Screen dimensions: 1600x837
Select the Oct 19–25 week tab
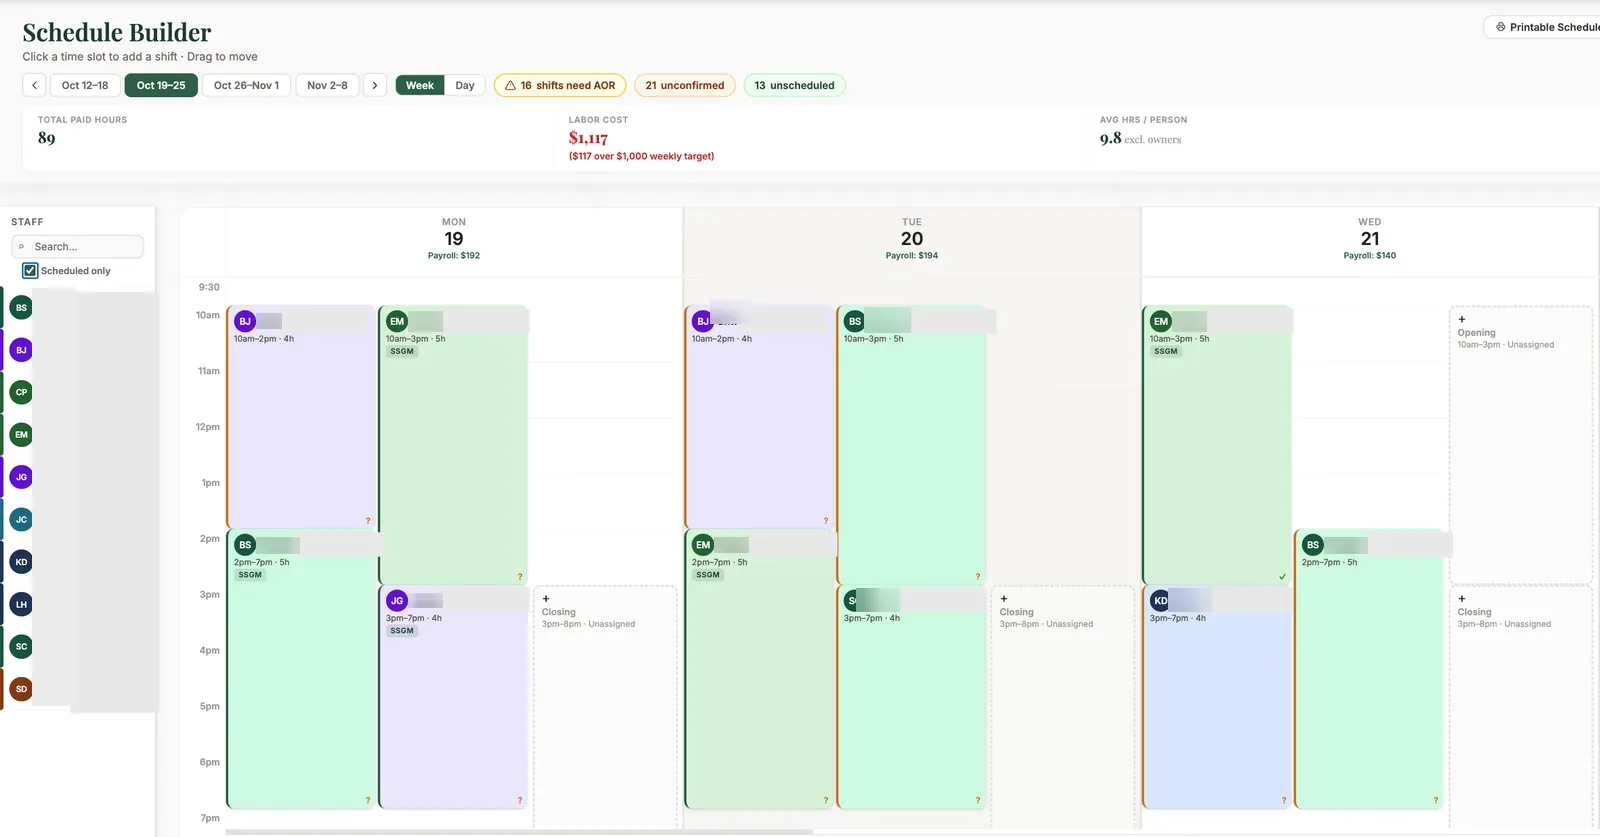(161, 85)
